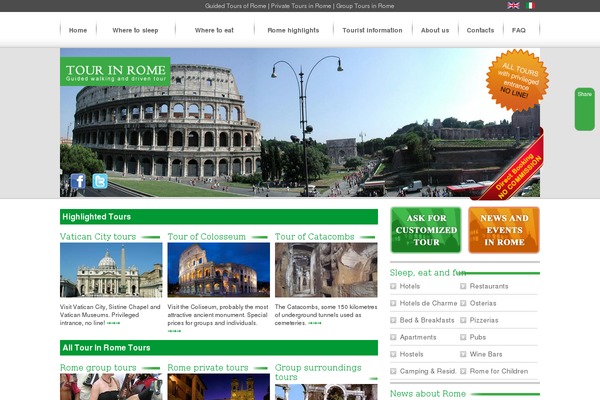Open the Where to eat menu
Image resolution: width=600 pixels, height=400 pixels.
tap(214, 30)
